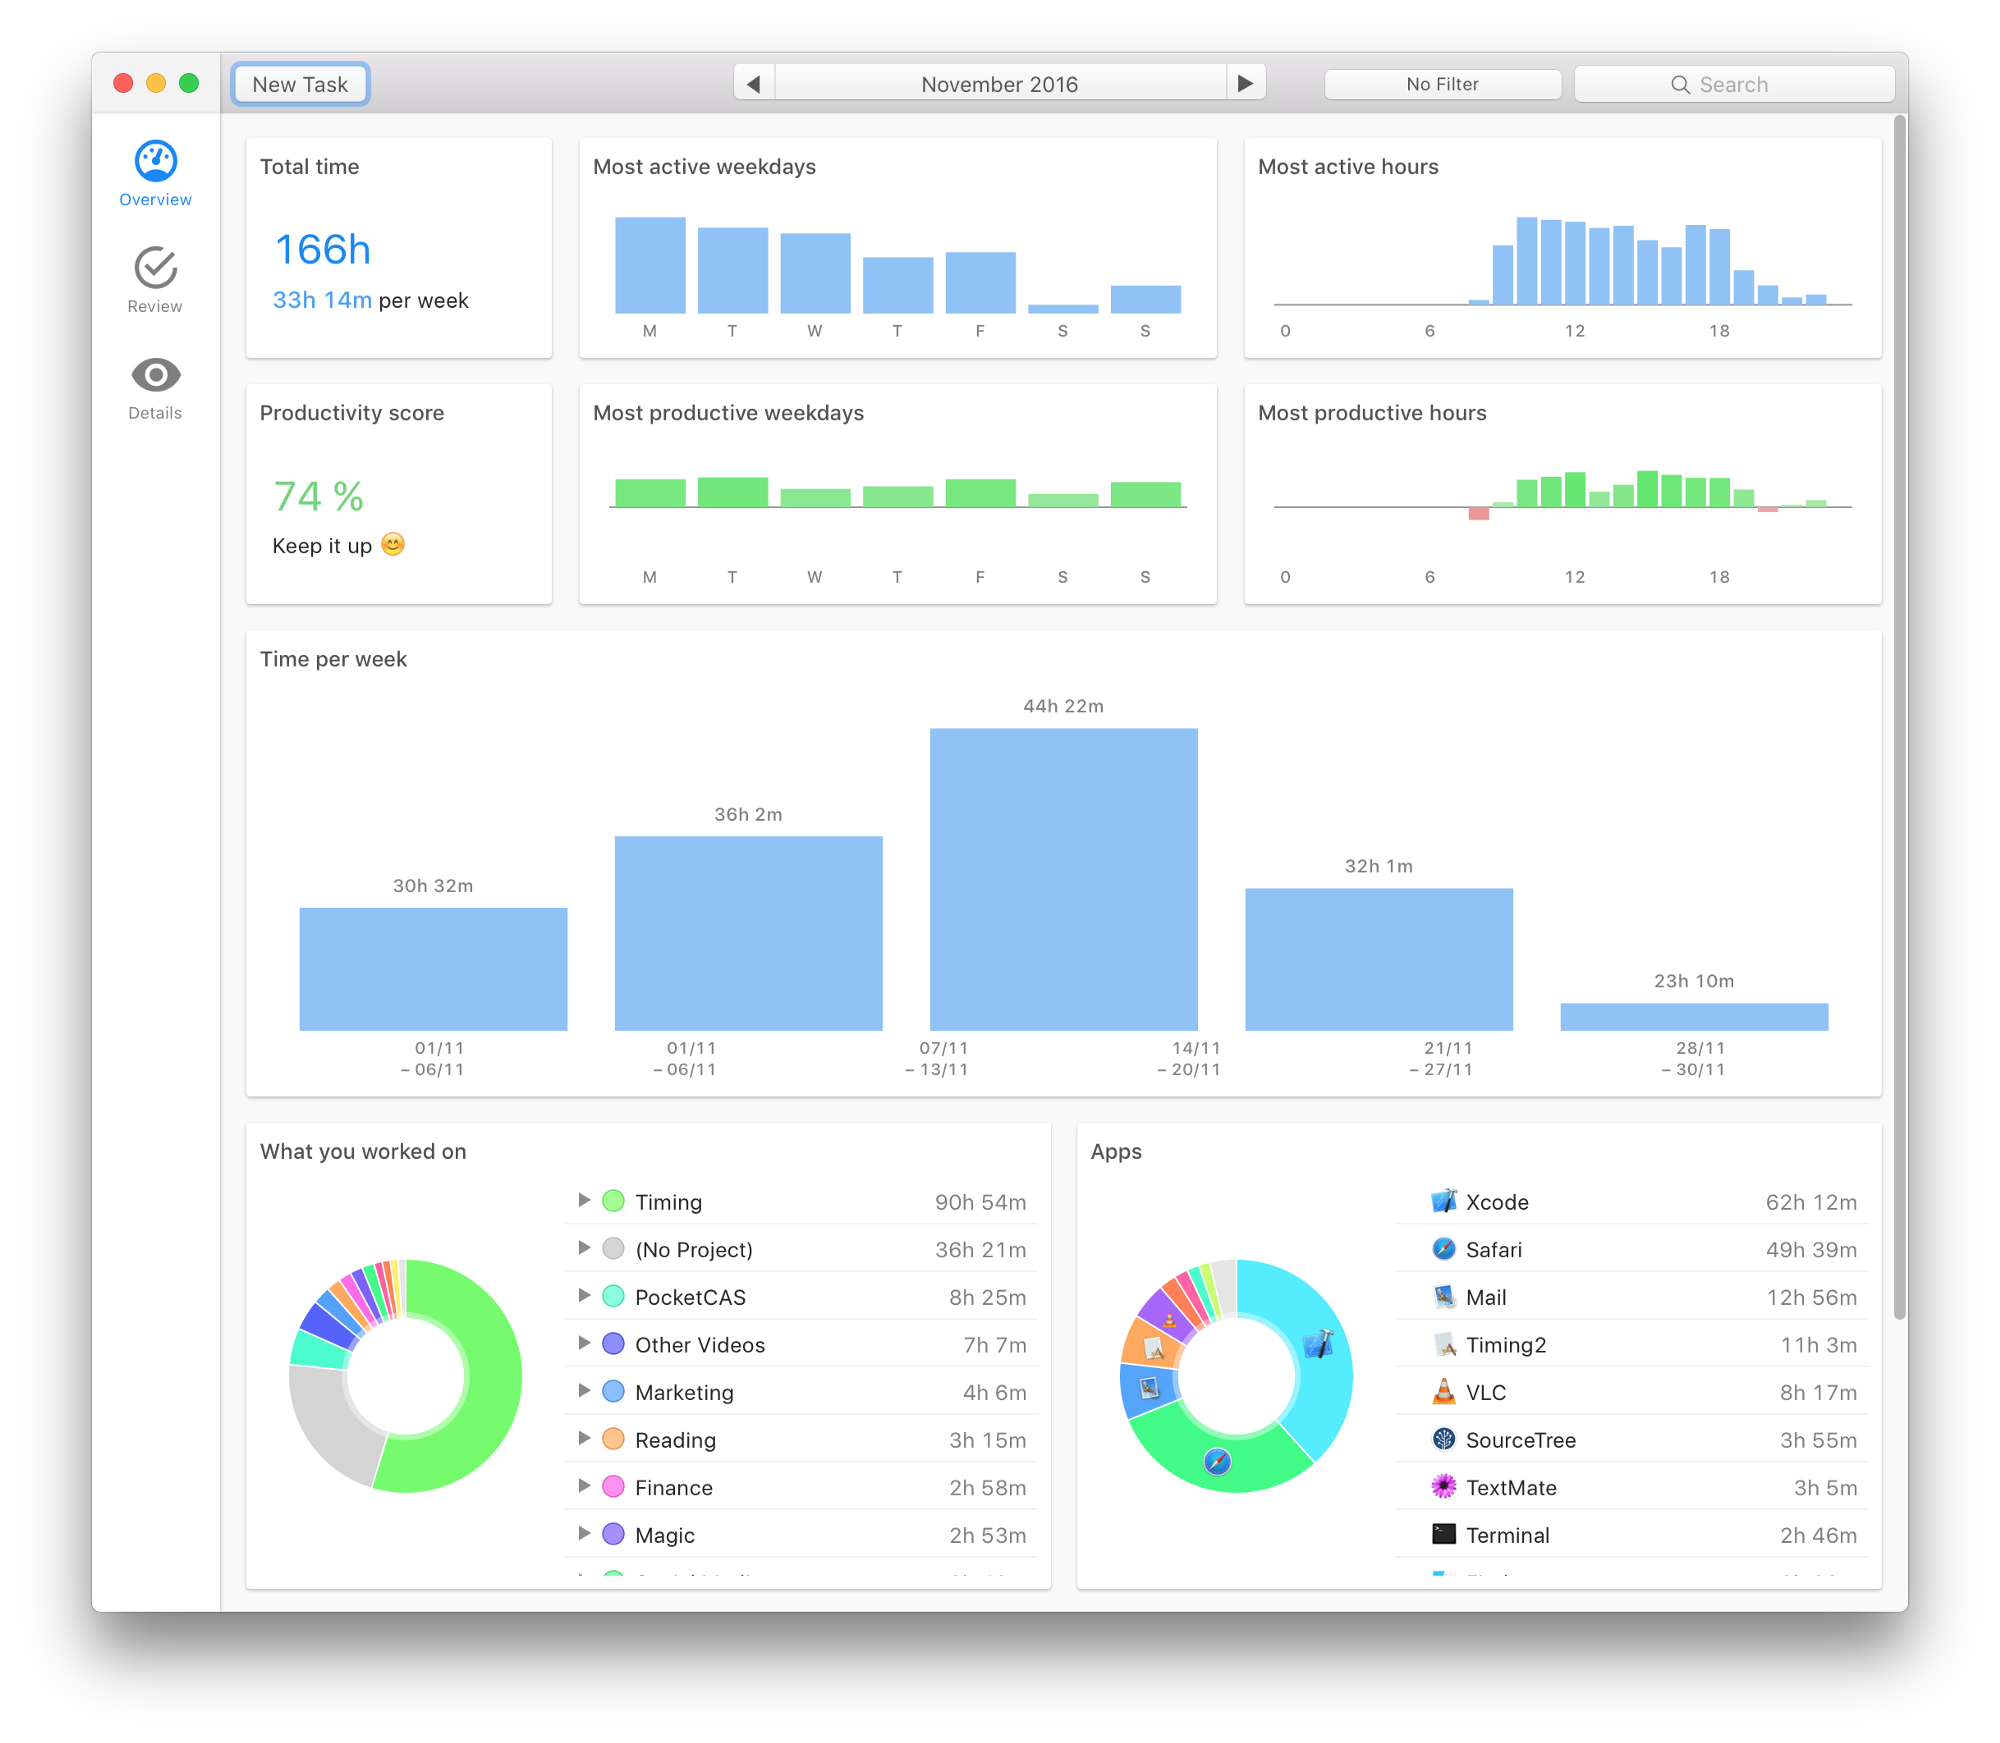Image resolution: width=2000 pixels, height=1743 pixels.
Task: Click the green Timing project color dot
Action: 614,1201
